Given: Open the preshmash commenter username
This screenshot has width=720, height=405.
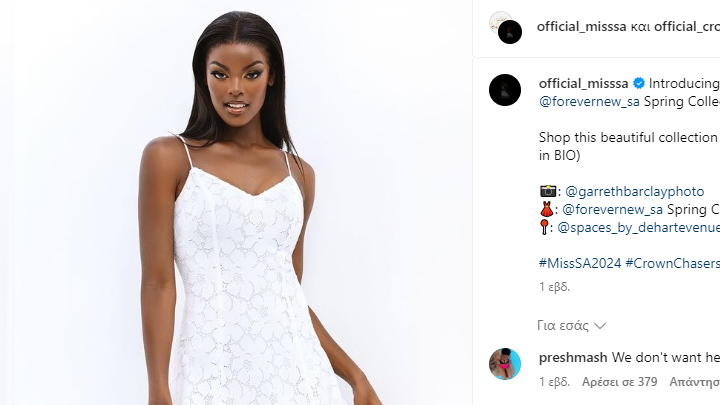Looking at the screenshot, I should (x=573, y=357).
